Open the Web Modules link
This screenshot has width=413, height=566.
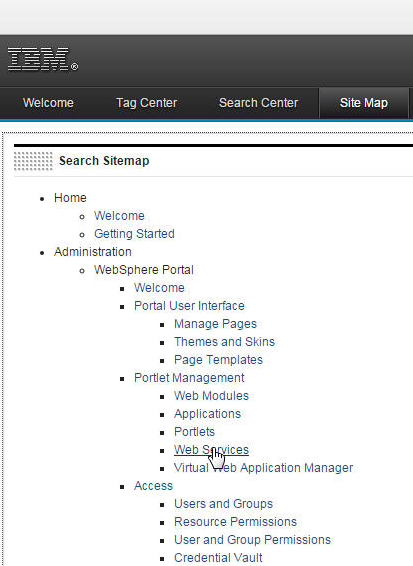tap(212, 396)
